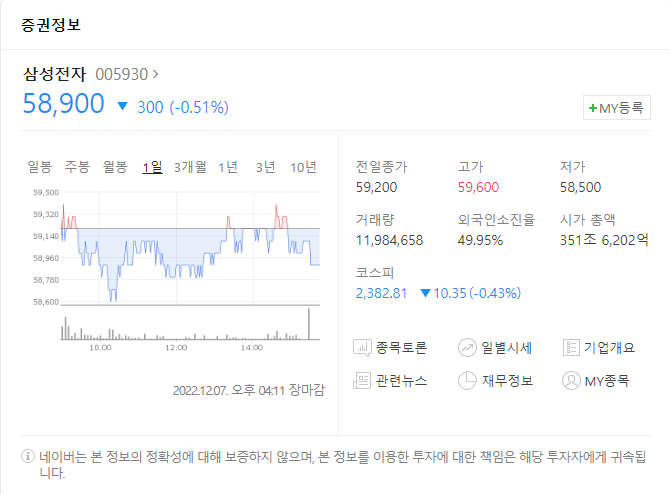Click the KOSPI down-triangle indicator
Image resolution: width=669 pixels, height=494 pixels.
(x=425, y=293)
